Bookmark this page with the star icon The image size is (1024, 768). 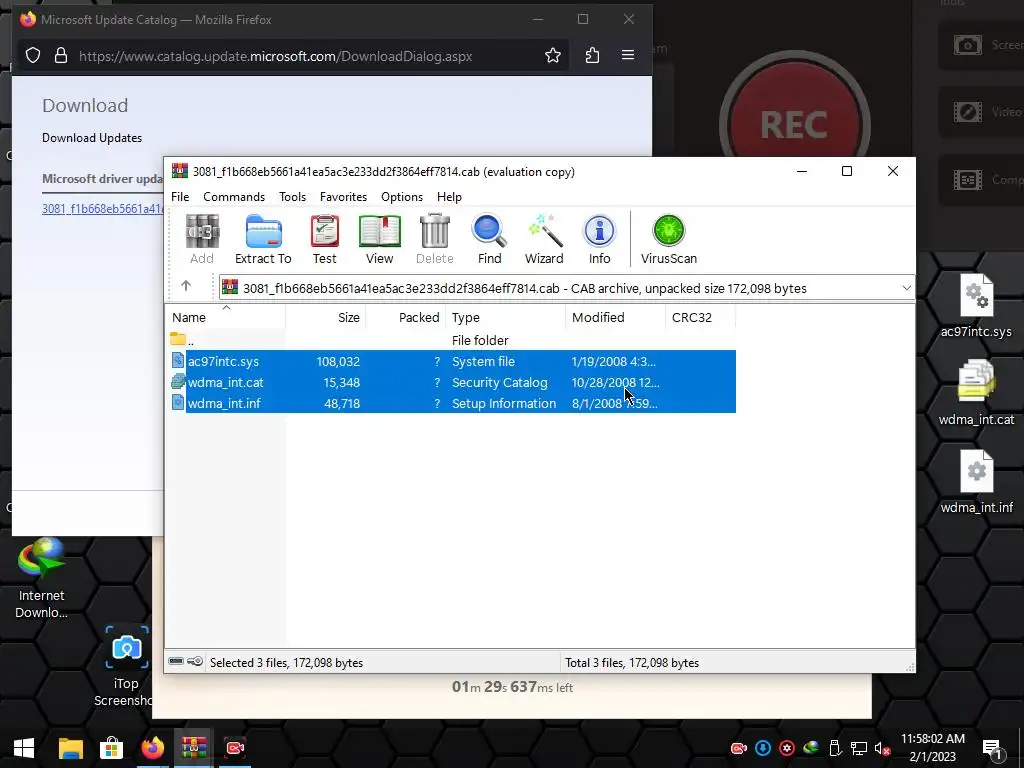point(552,56)
